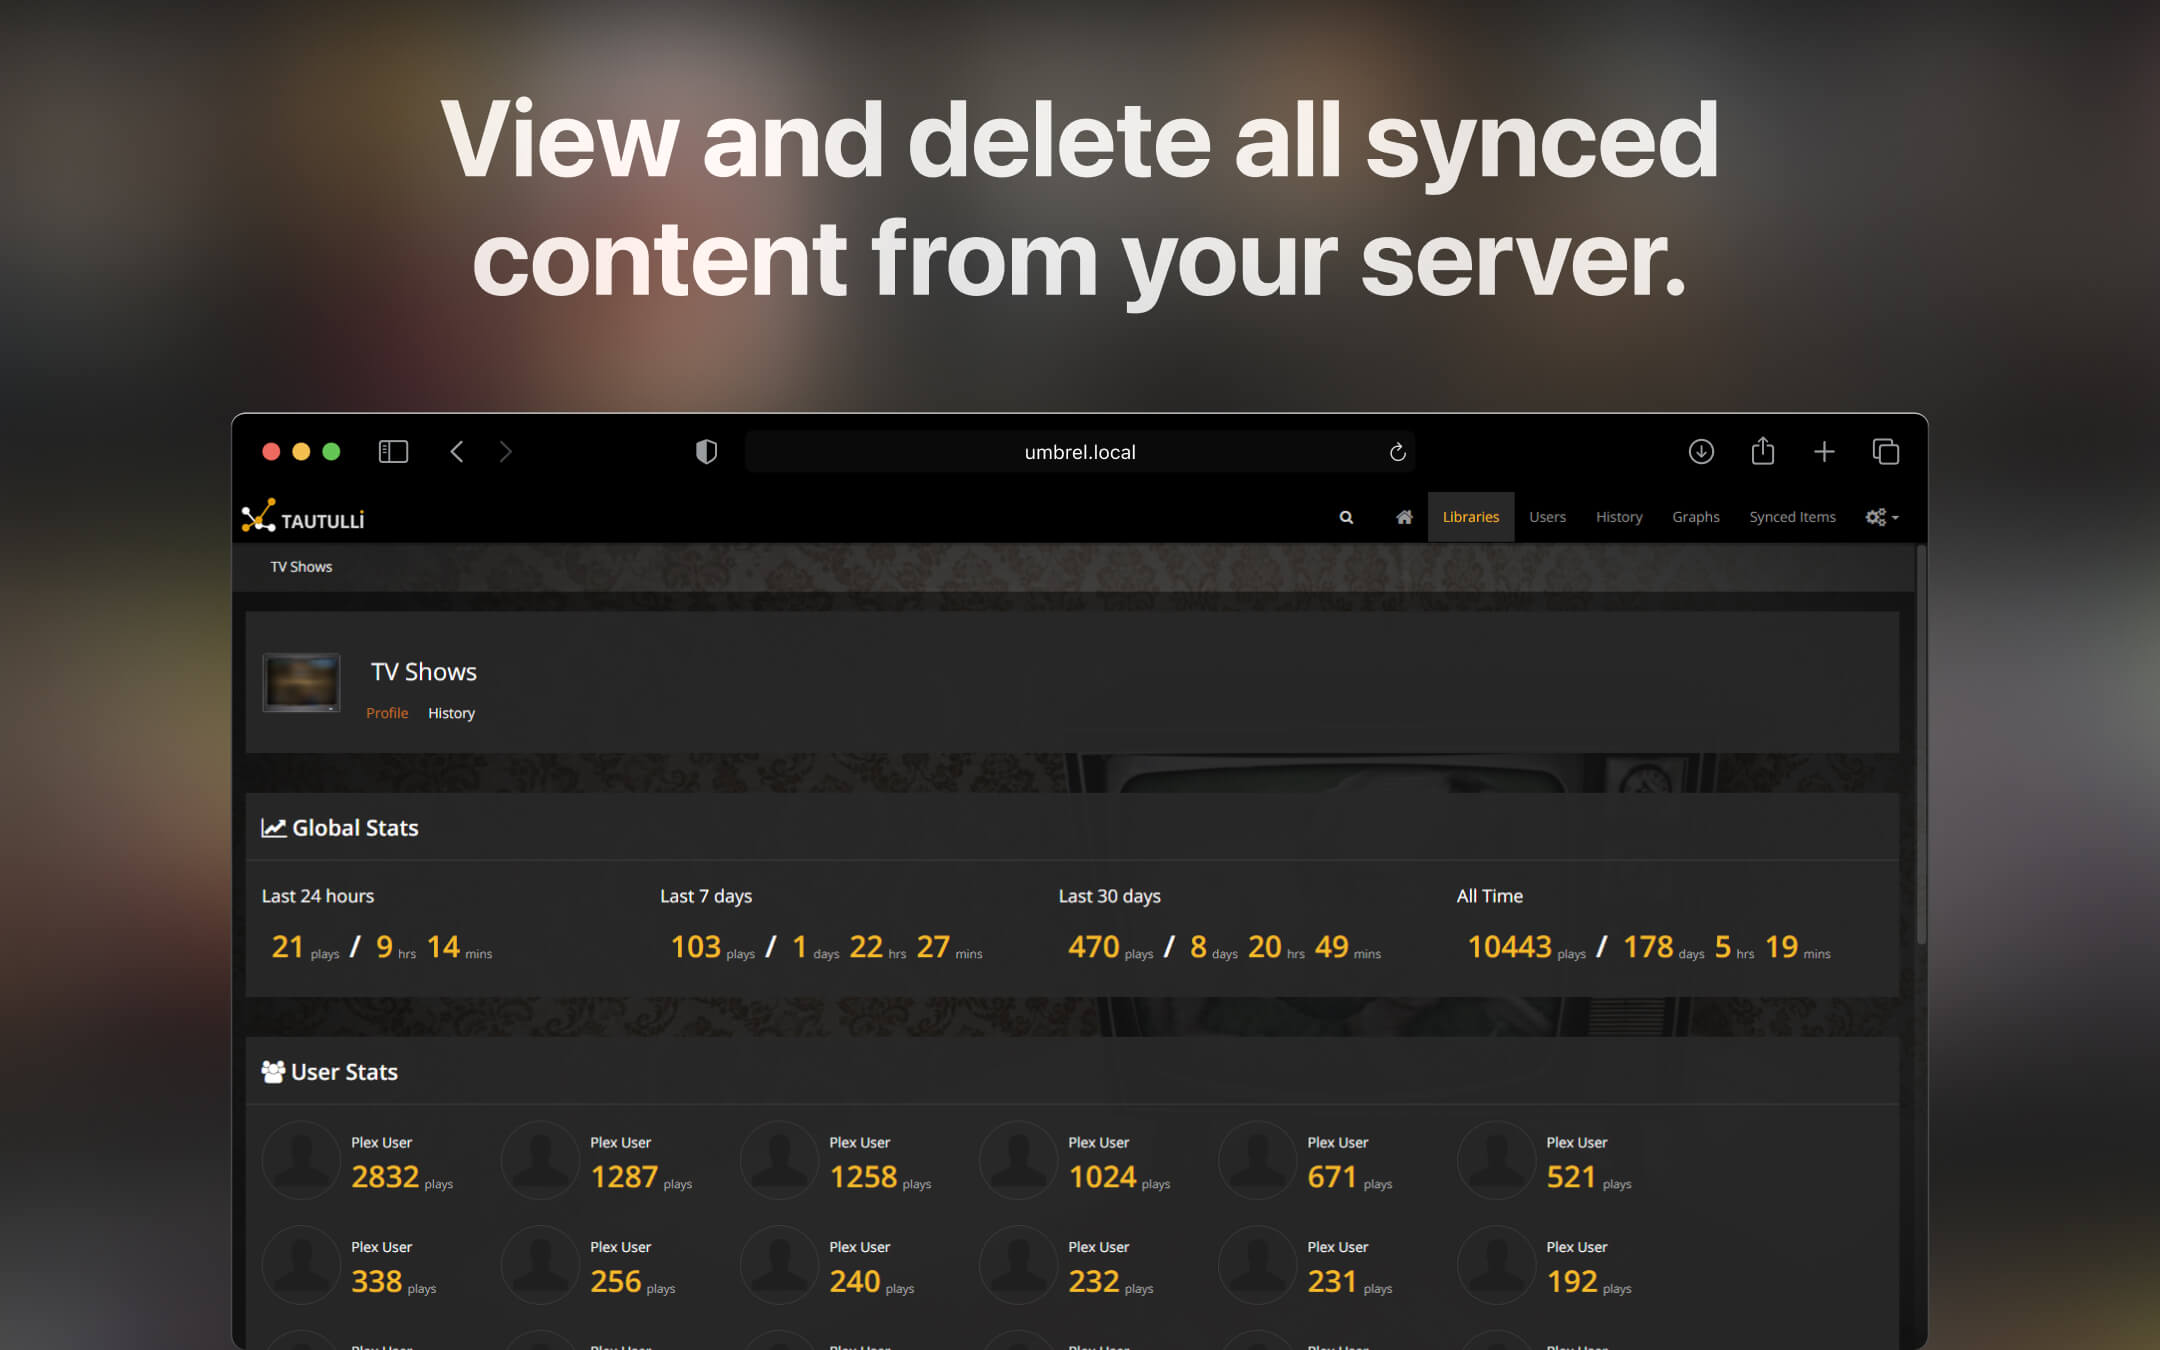Viewport: 2160px width, 1350px height.
Task: Go to the Tautulli home icon
Action: (1404, 517)
